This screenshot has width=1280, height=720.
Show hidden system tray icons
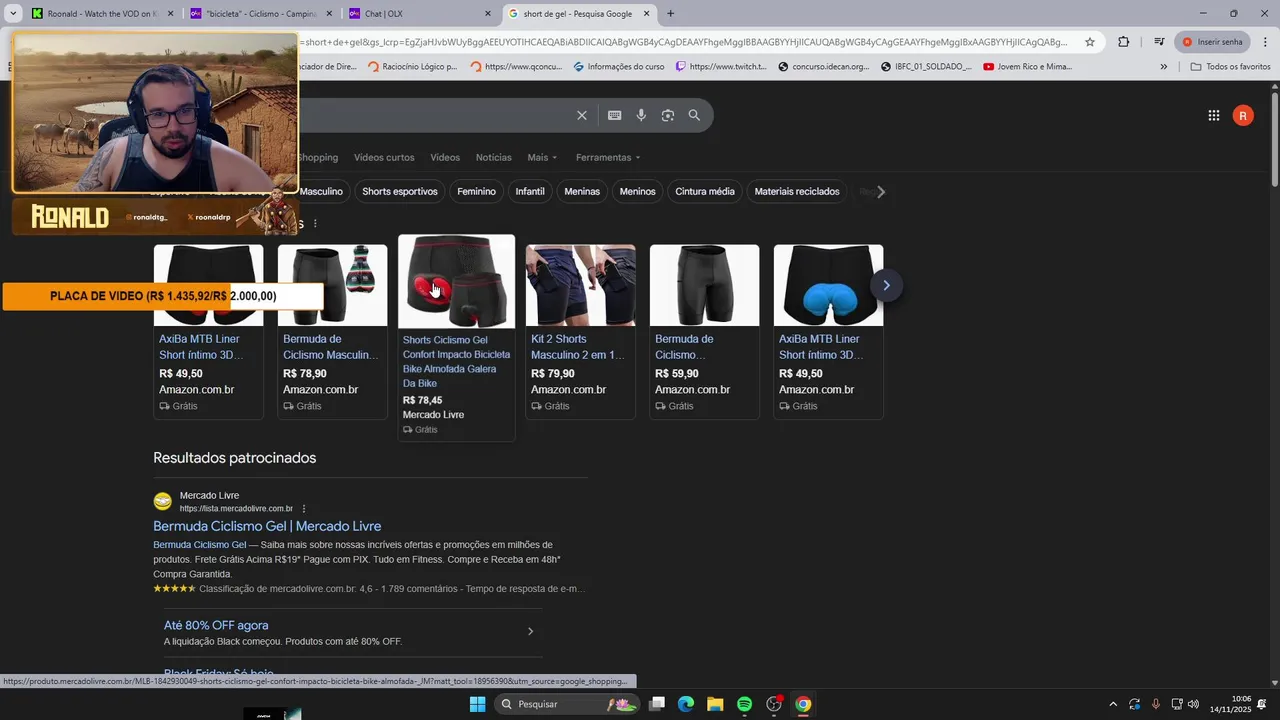[x=1113, y=704]
